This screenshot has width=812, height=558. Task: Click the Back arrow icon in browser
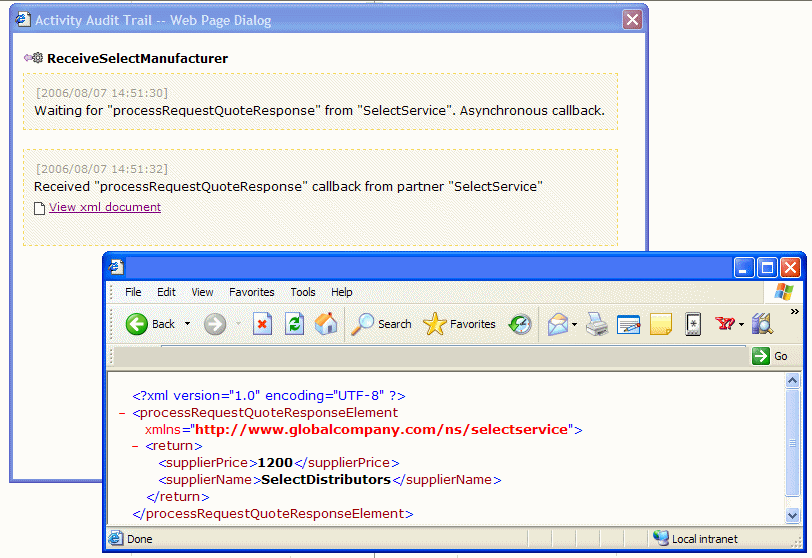click(x=137, y=325)
